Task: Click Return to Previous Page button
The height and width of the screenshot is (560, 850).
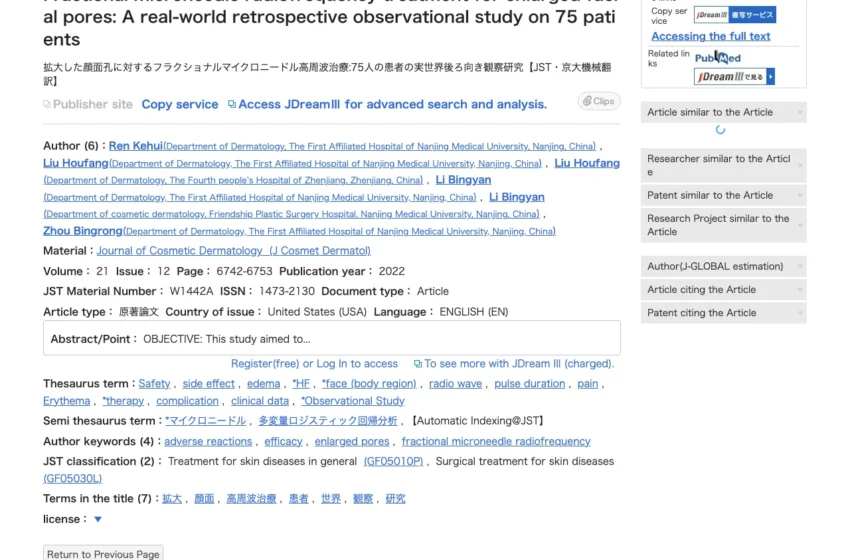Action: tap(103, 553)
